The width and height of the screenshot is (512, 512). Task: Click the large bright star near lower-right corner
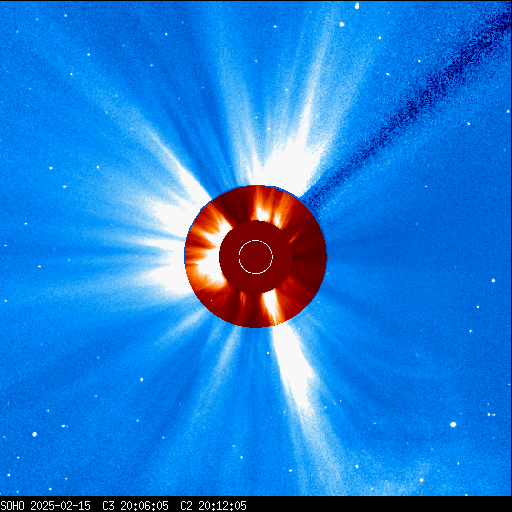pyautogui.click(x=453, y=424)
